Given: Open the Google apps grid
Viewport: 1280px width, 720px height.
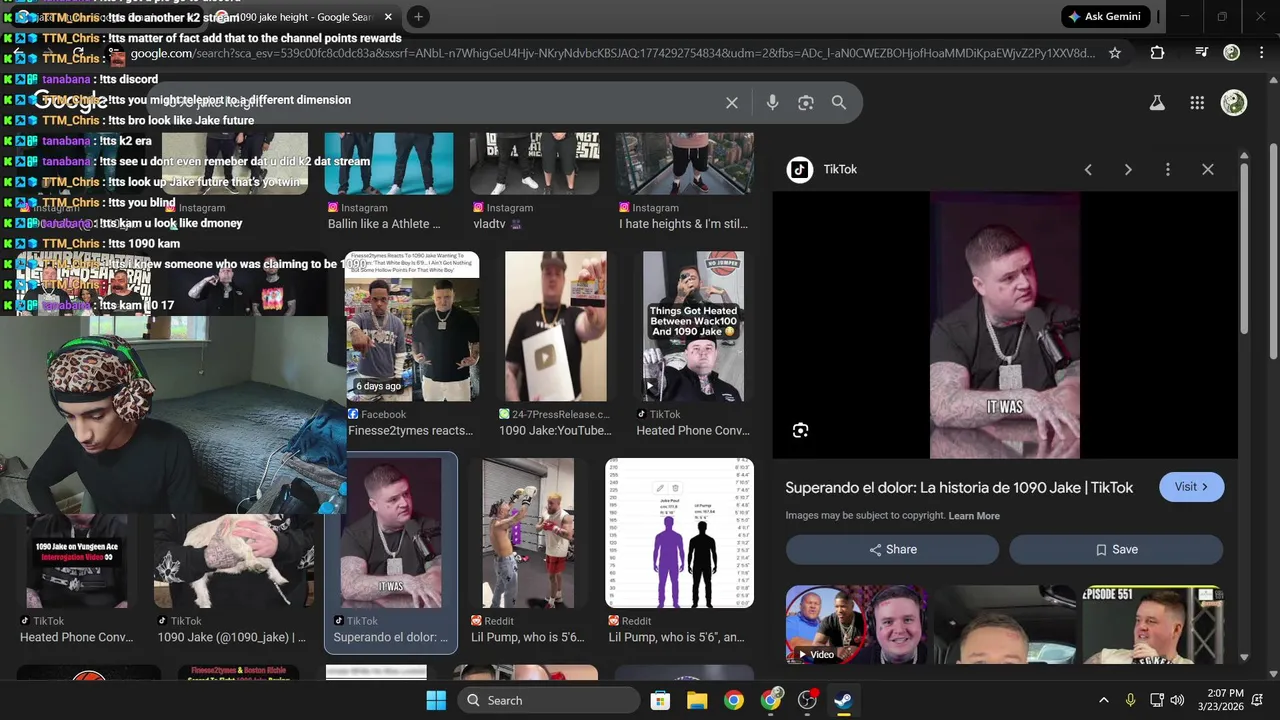Looking at the screenshot, I should (x=1197, y=103).
